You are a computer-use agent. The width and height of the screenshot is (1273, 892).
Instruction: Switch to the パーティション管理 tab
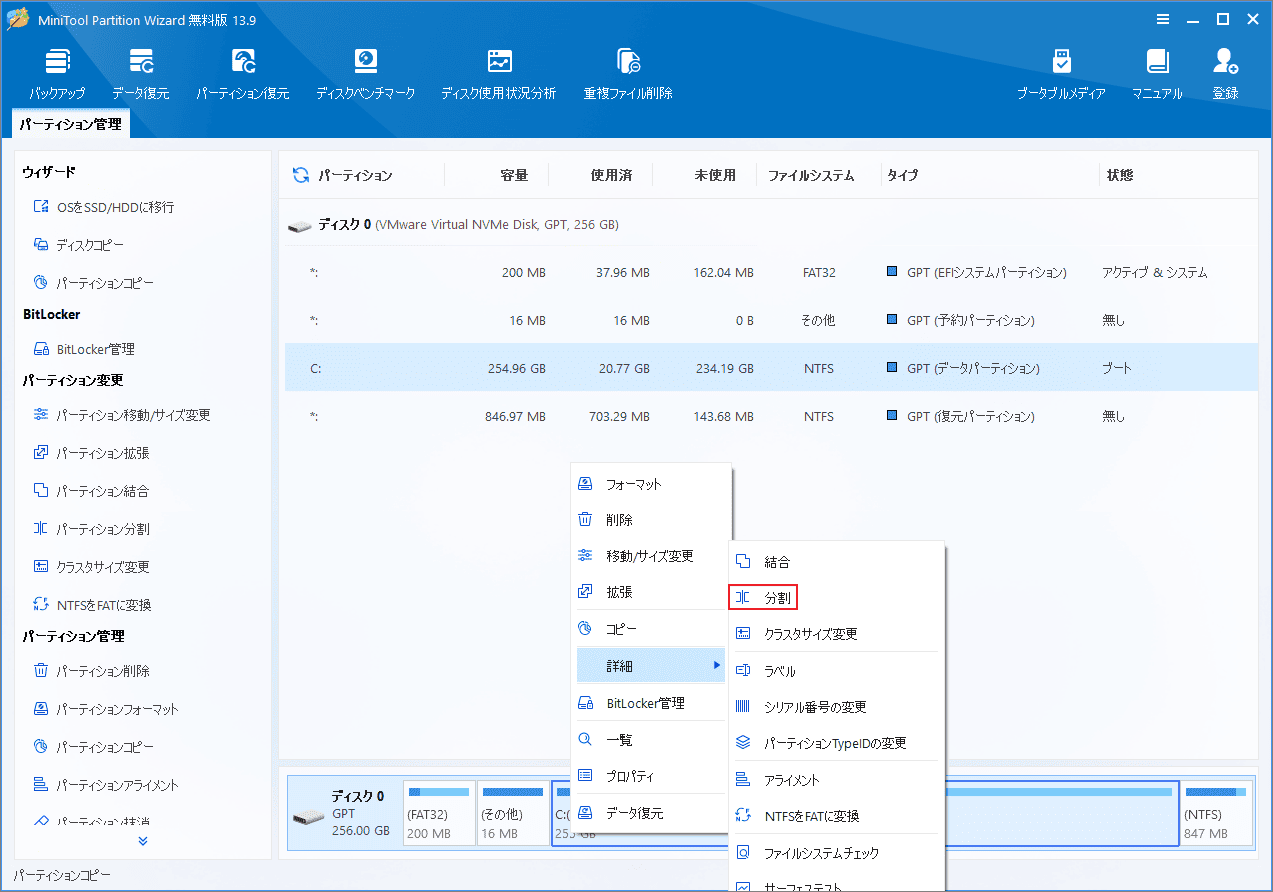coord(70,124)
